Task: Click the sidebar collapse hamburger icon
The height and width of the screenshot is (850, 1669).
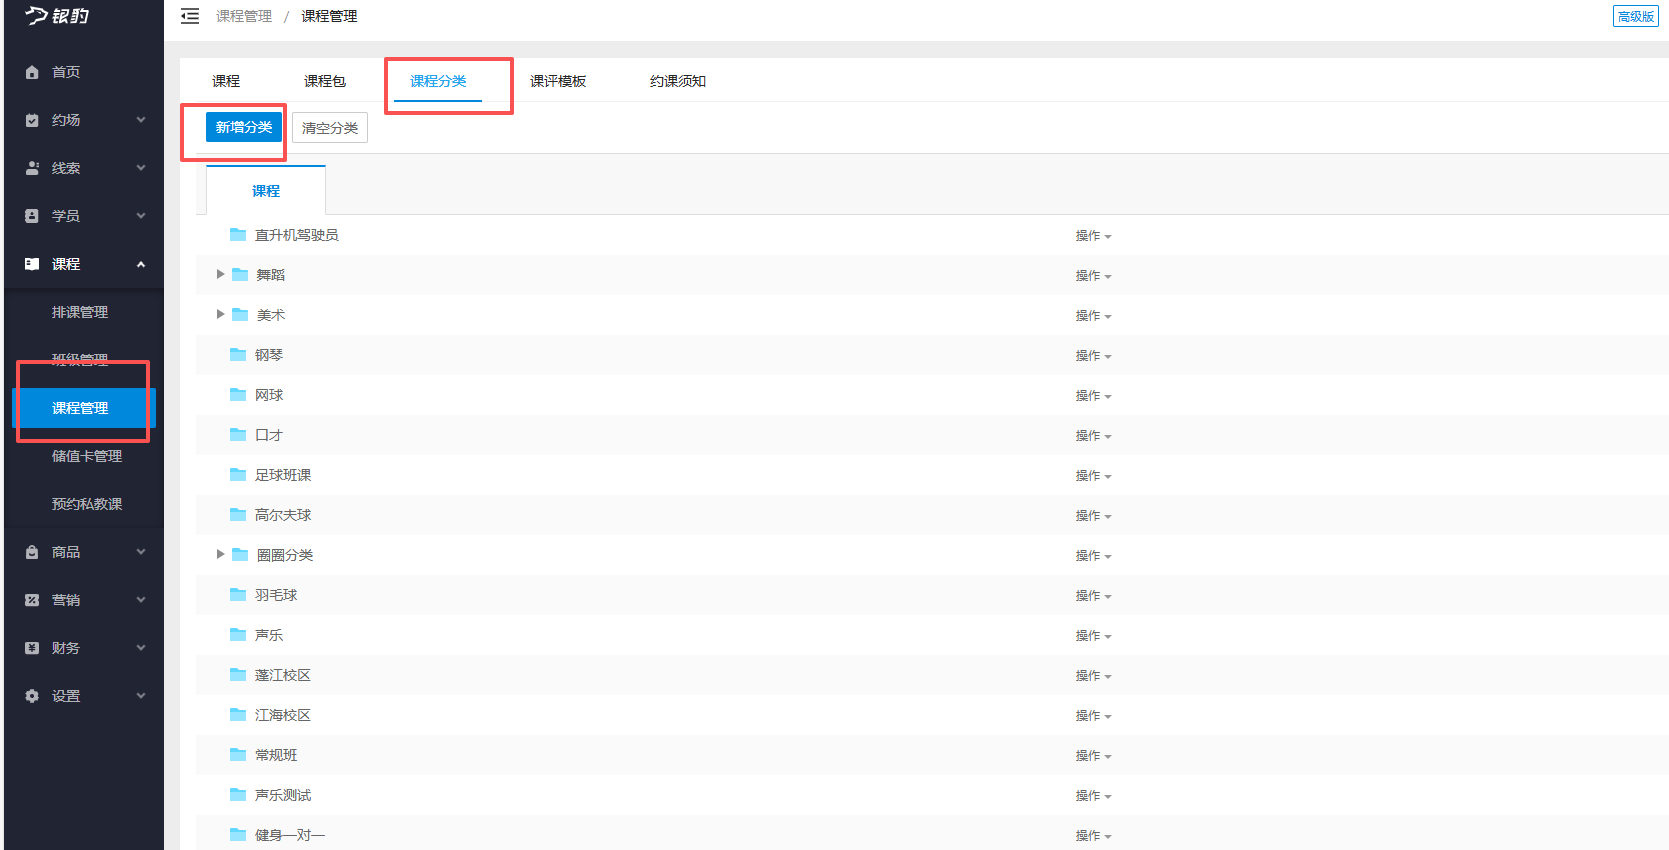Action: 190,16
